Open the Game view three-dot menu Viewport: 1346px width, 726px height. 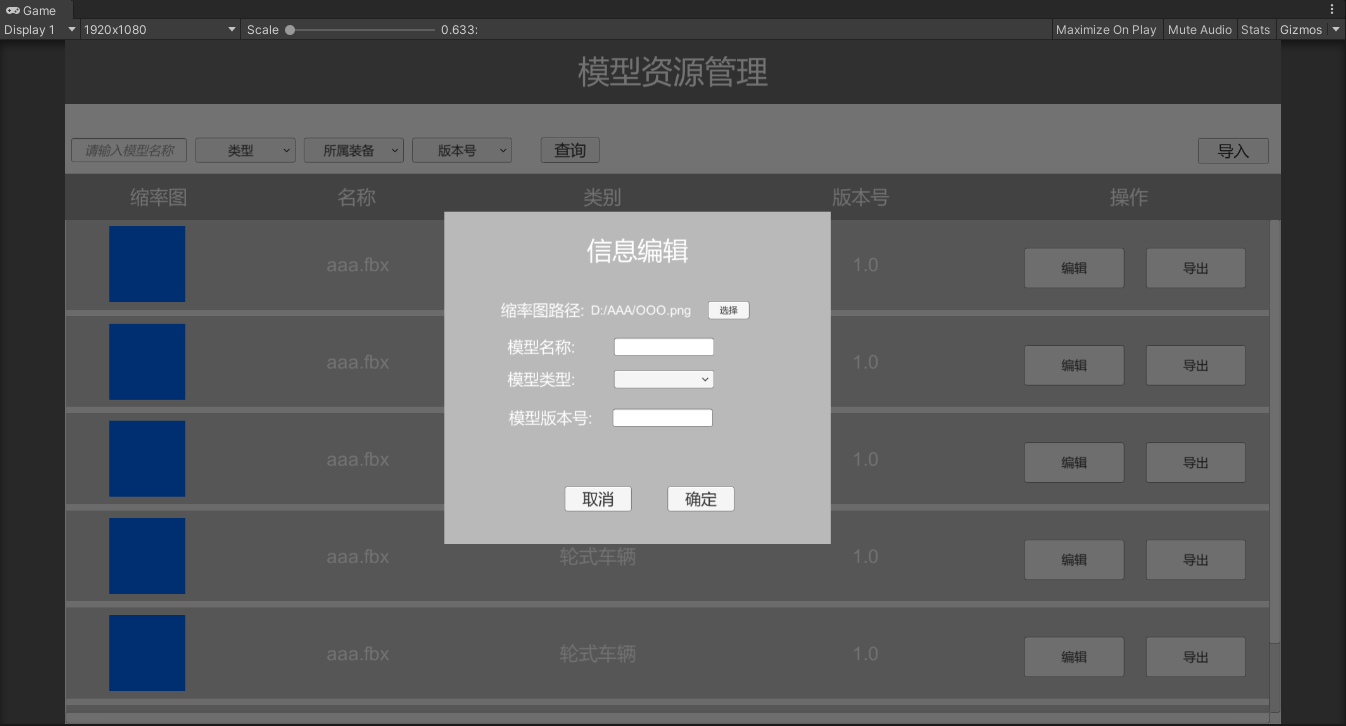pos(1331,9)
